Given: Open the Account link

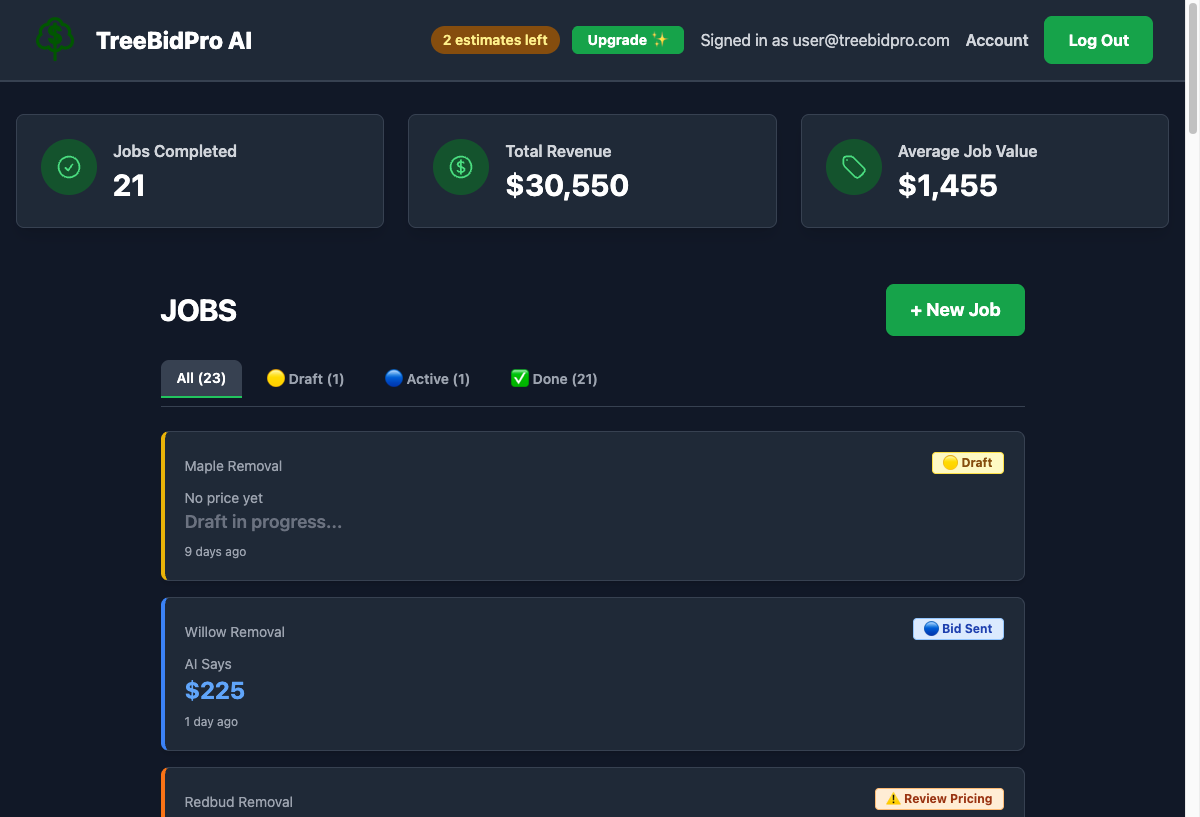Looking at the screenshot, I should click(x=996, y=40).
